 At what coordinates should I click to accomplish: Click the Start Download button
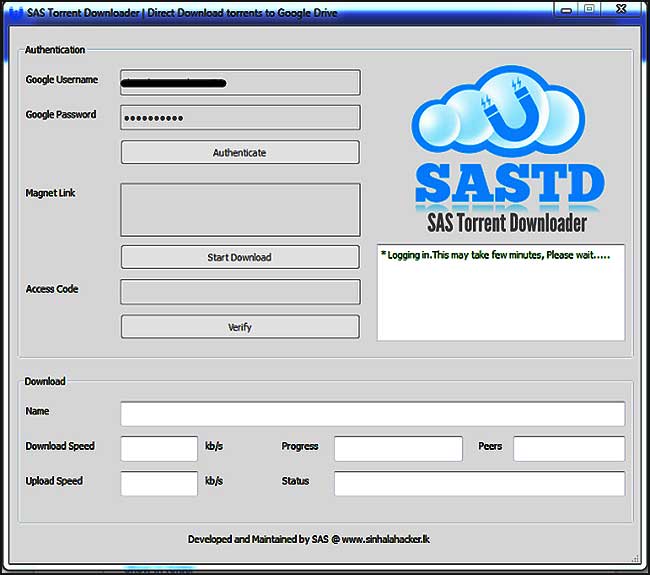pos(240,257)
